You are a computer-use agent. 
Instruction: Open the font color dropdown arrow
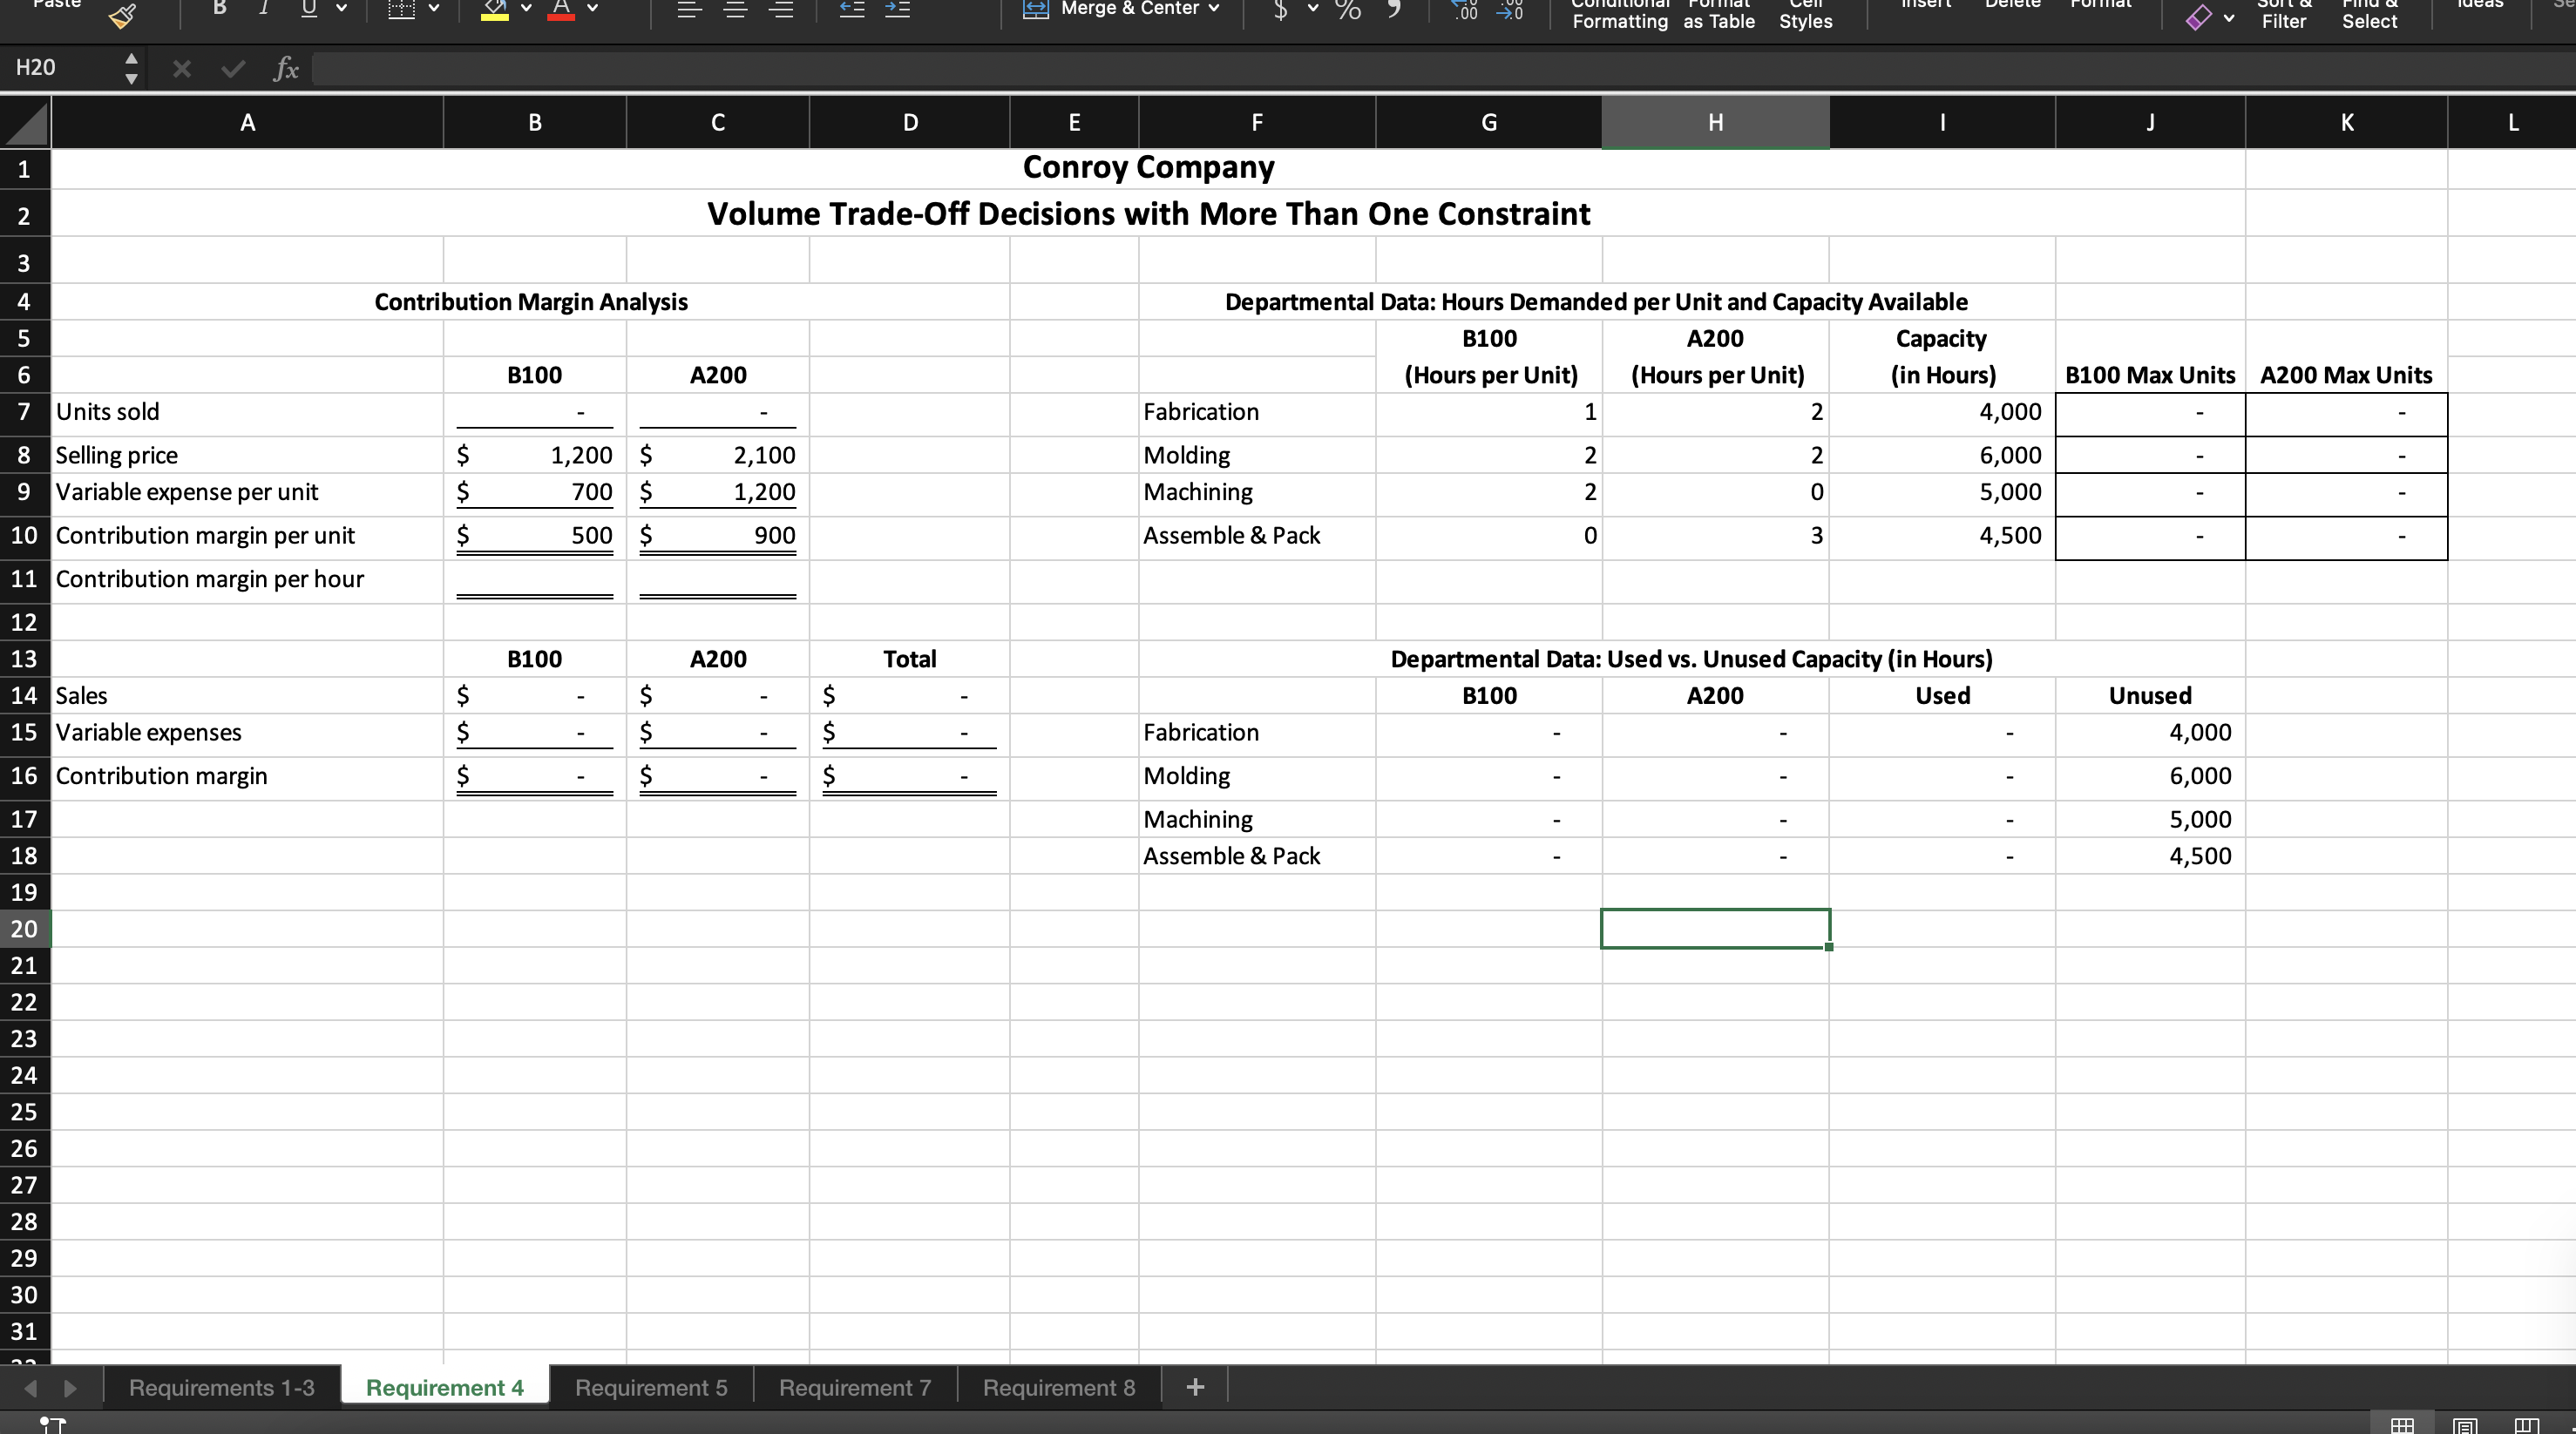tap(593, 9)
